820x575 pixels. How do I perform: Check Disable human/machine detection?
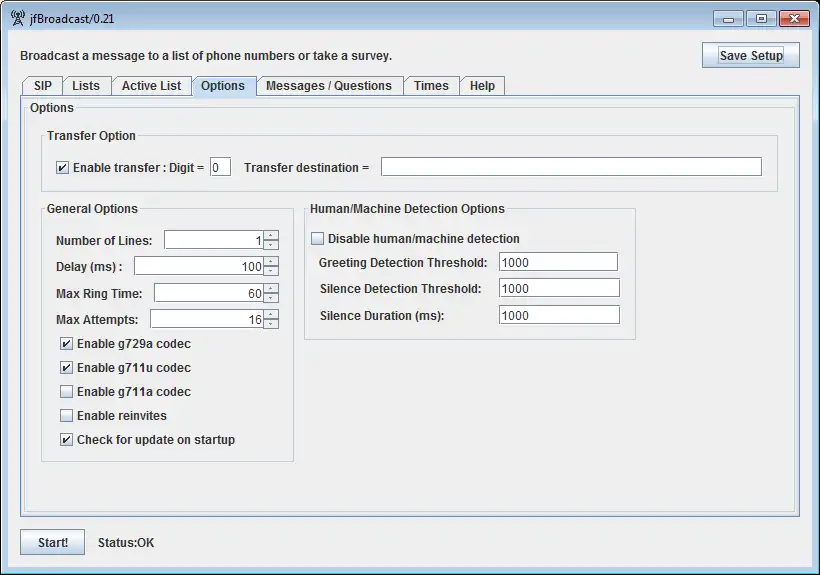(317, 238)
